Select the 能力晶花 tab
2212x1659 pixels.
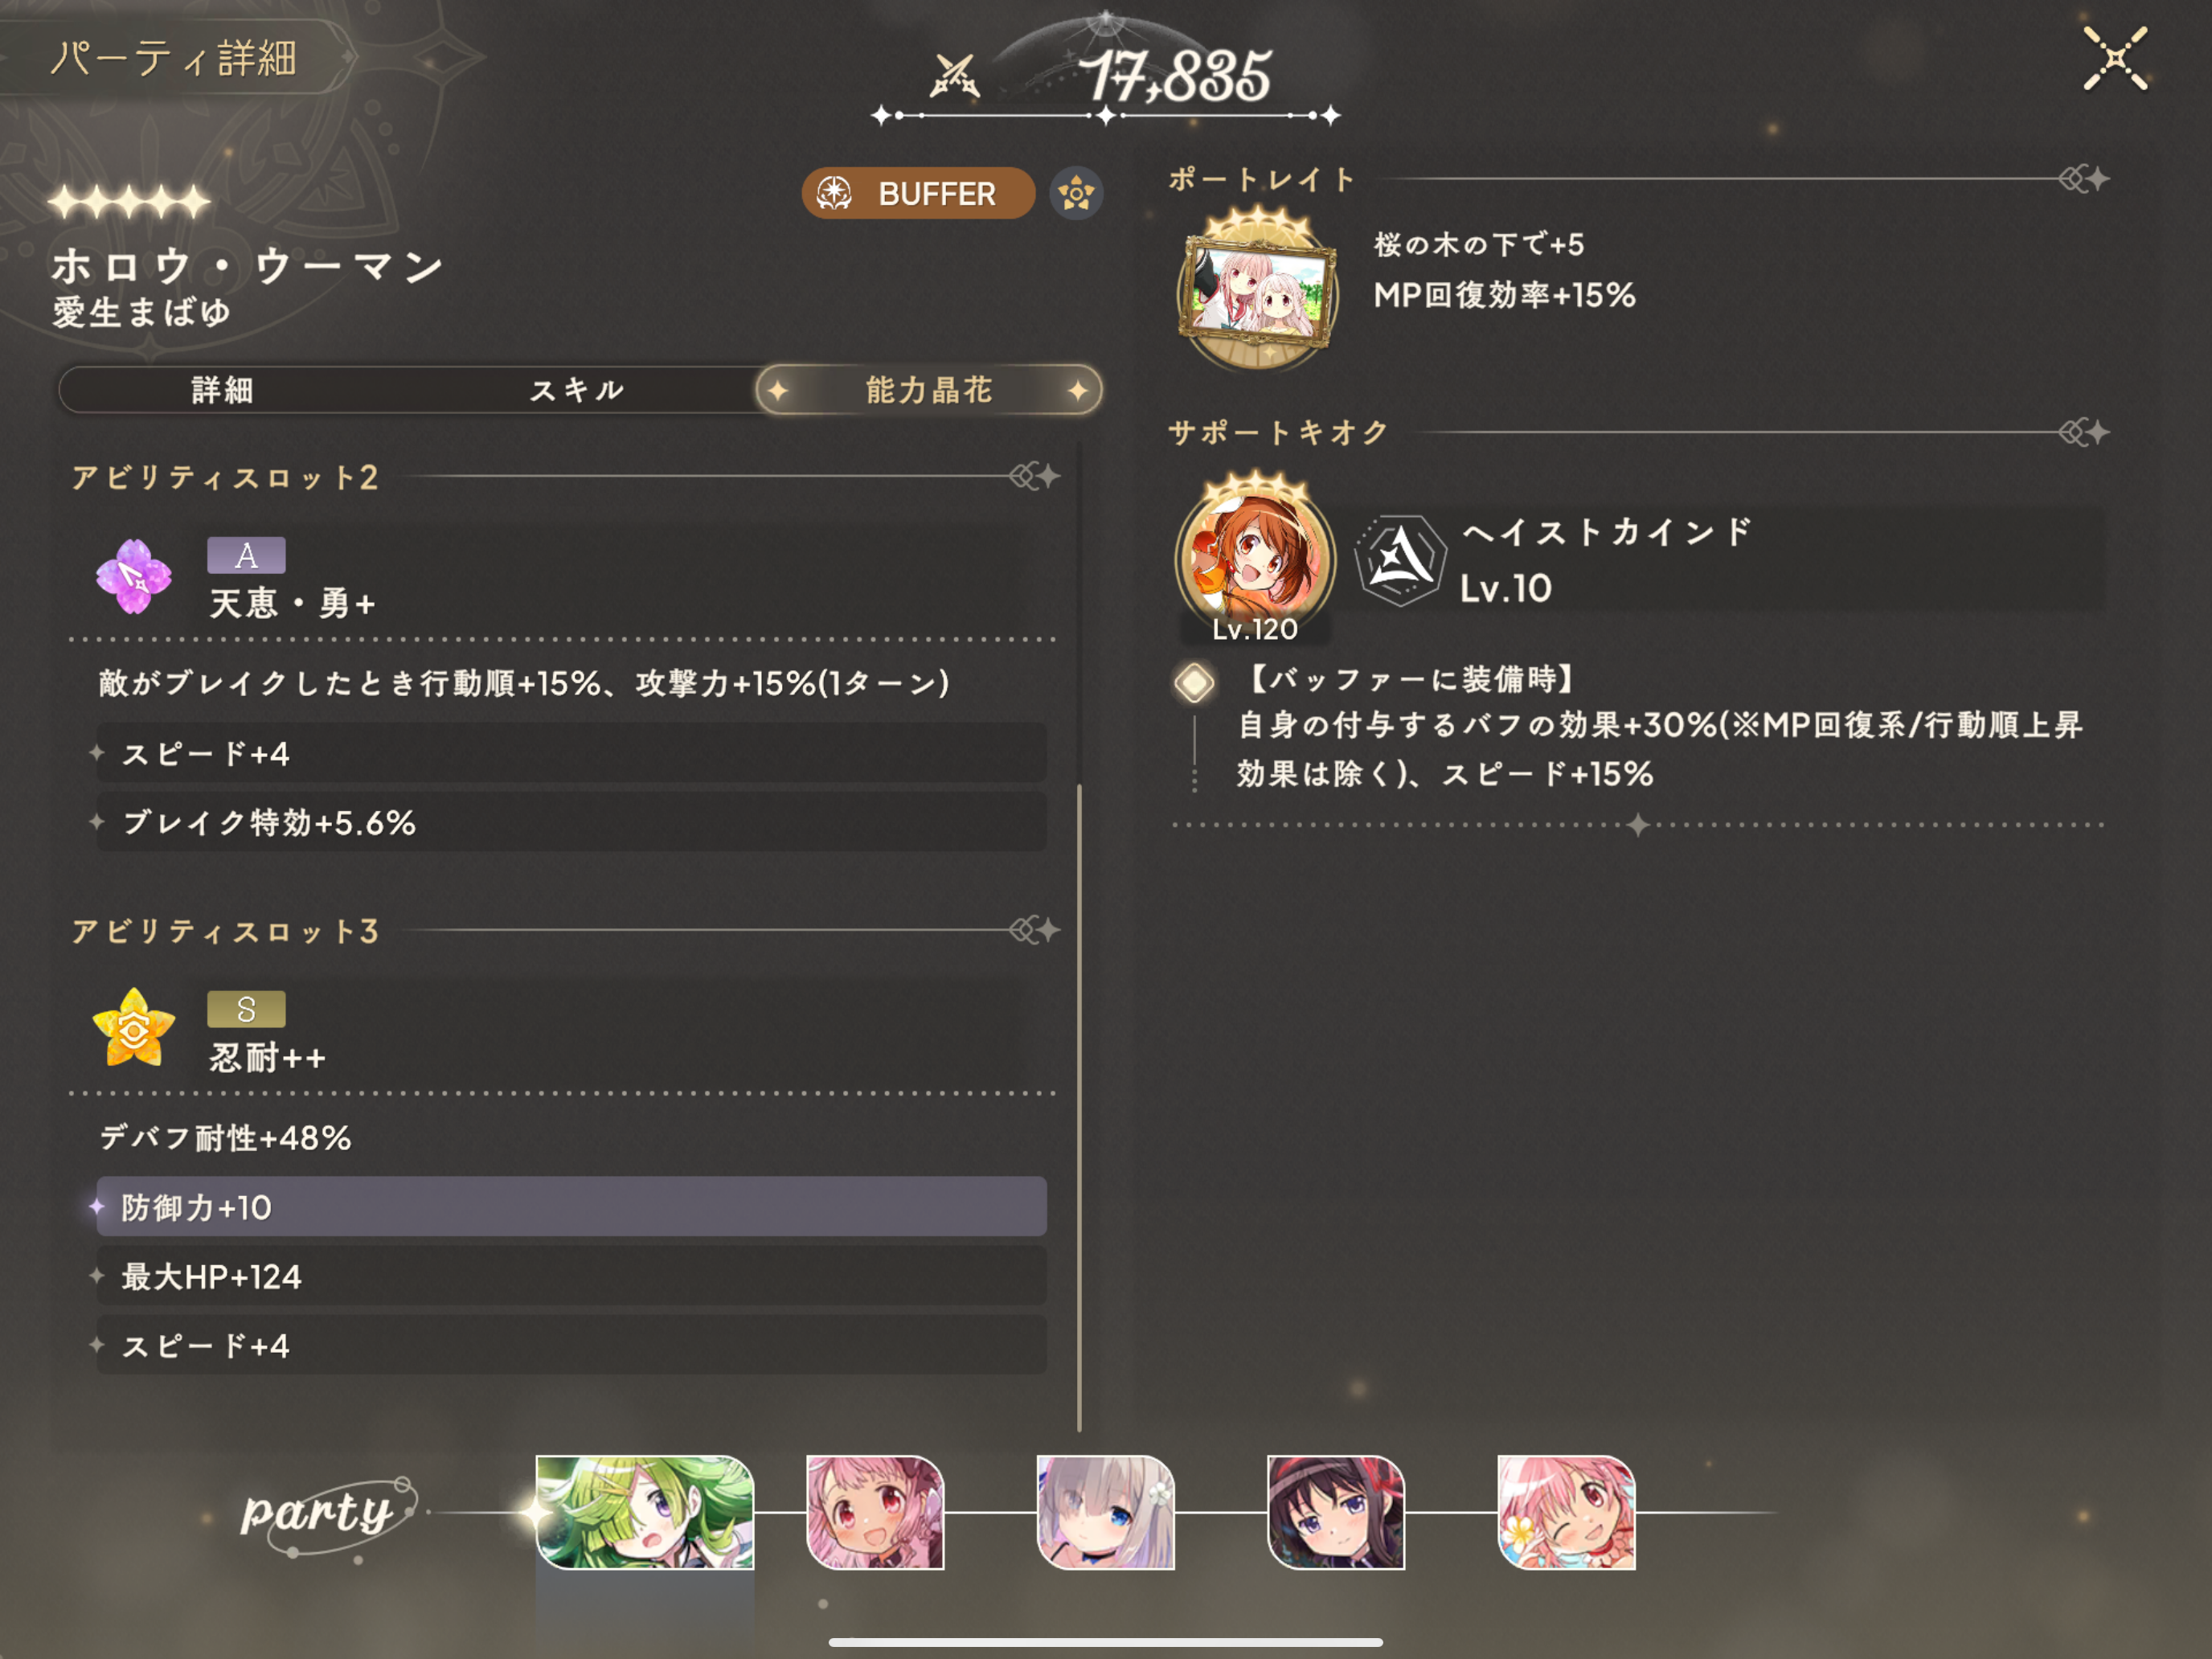(929, 390)
